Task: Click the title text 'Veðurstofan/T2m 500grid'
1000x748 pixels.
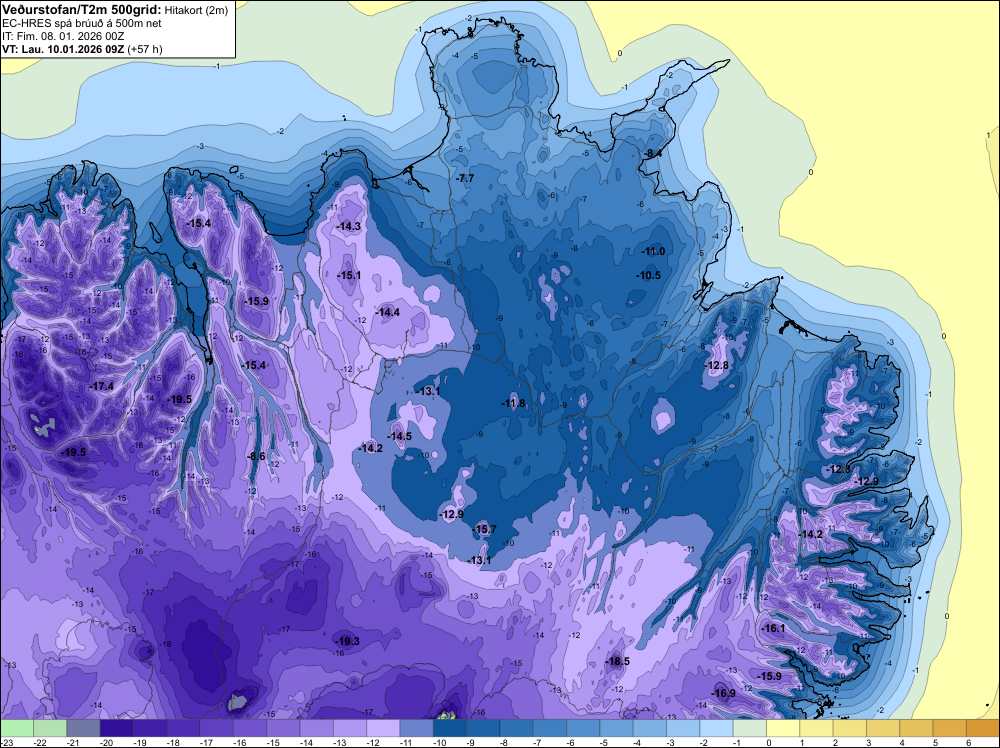Action: (x=82, y=9)
